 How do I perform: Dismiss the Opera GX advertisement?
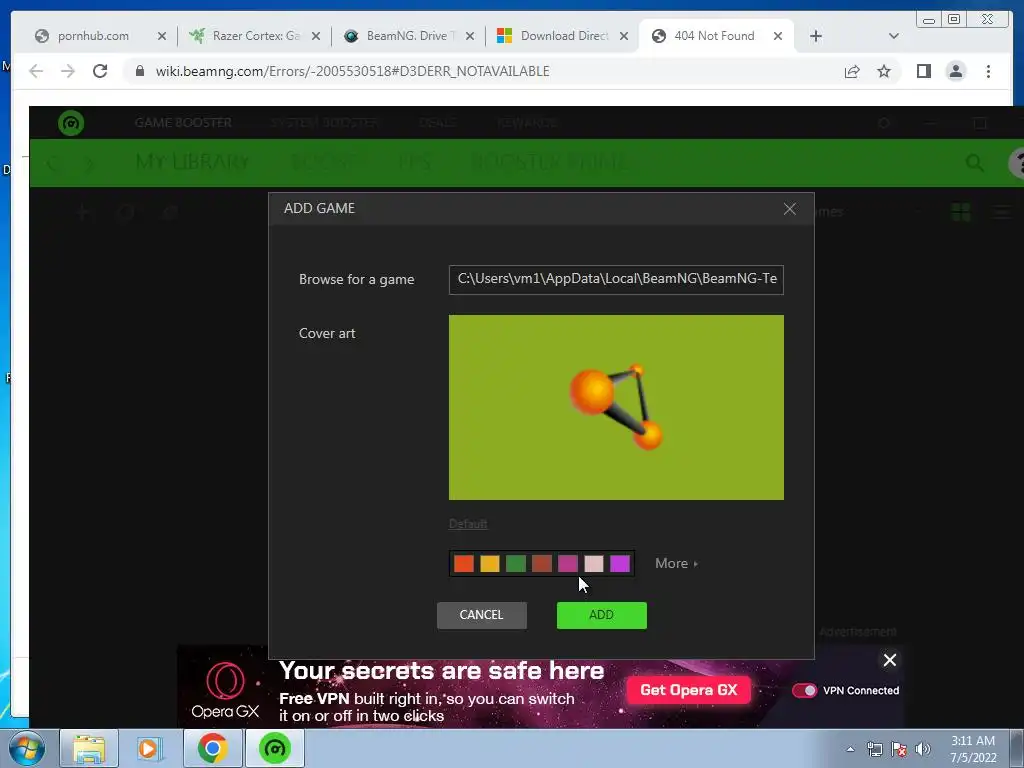click(x=889, y=660)
